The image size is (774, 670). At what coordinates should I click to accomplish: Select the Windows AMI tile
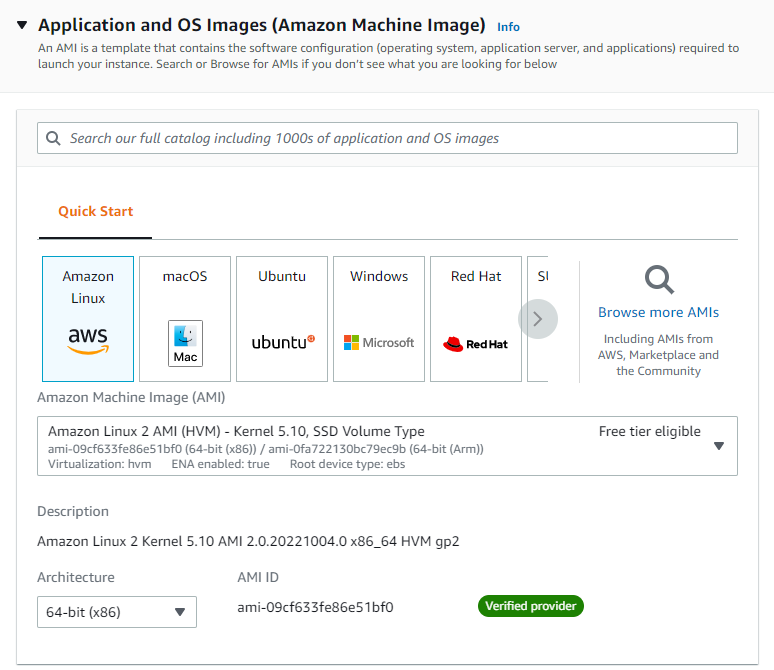click(379, 319)
